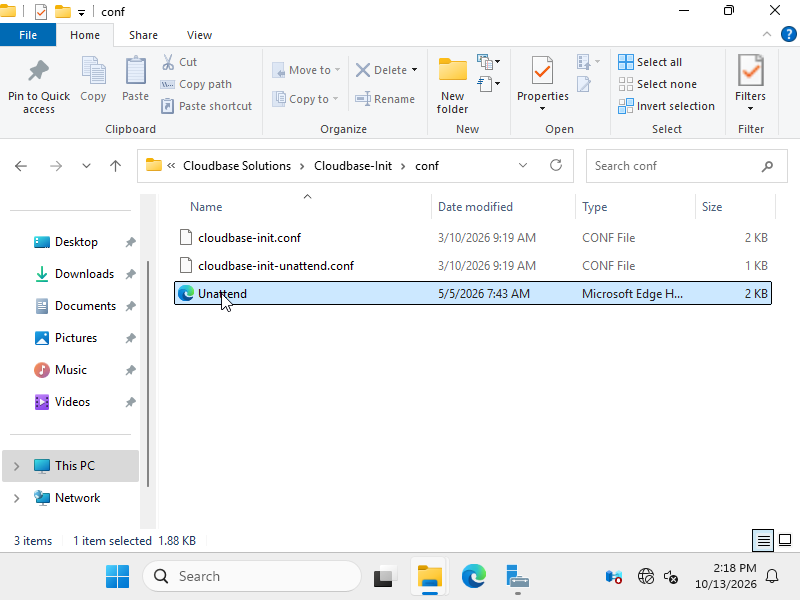Screen dimensions: 800x600
Task: Open address bar history dropdown
Action: pos(523,165)
